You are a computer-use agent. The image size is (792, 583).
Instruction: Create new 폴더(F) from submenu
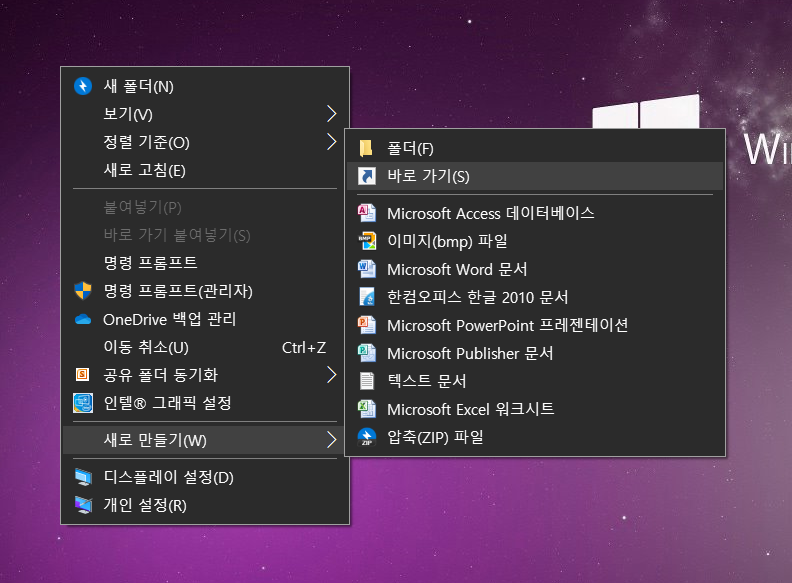pos(535,149)
